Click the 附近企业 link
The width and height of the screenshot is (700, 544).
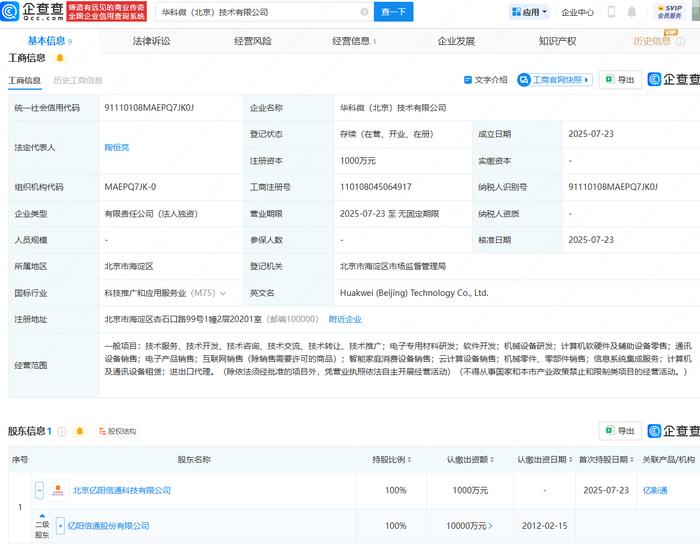[x=345, y=319]
